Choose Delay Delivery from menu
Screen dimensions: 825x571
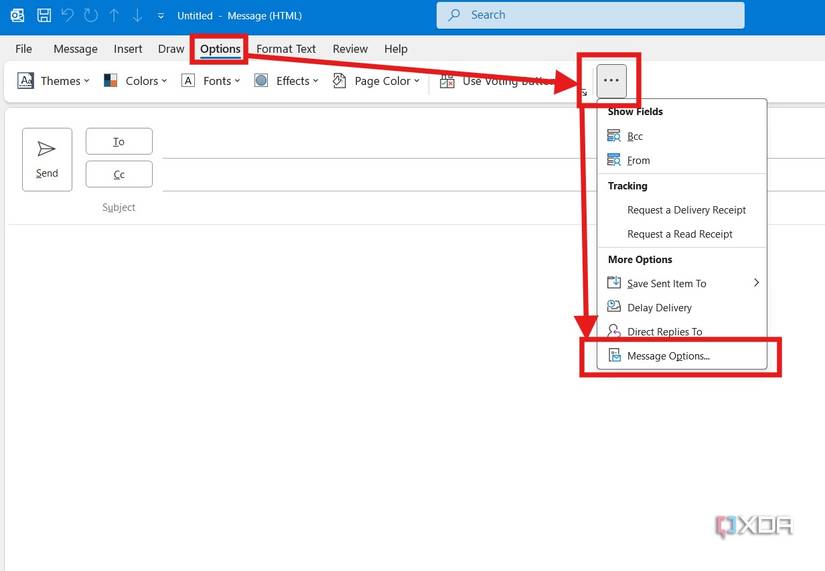(682, 307)
